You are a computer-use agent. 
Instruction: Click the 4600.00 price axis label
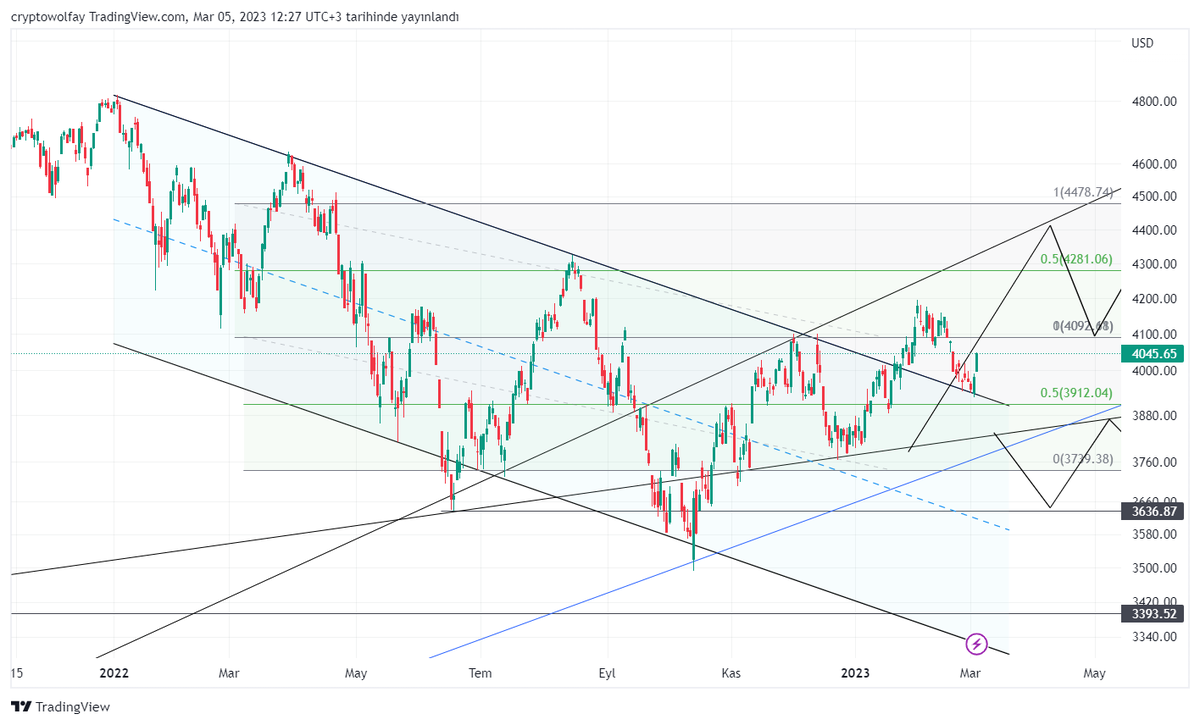(1153, 164)
